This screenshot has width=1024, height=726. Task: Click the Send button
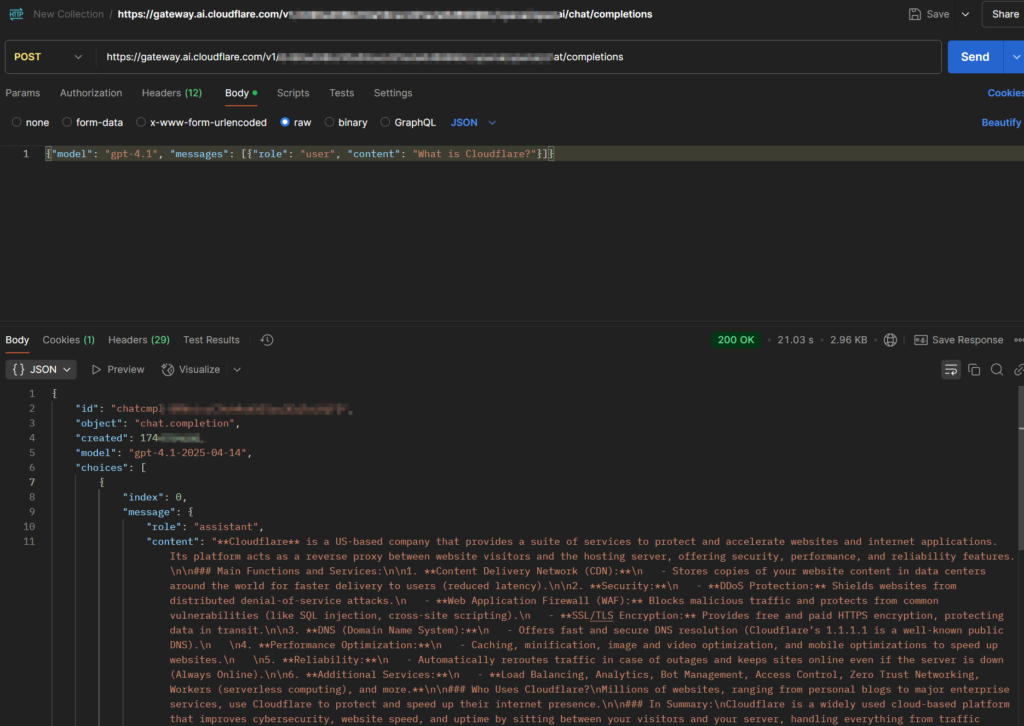974,57
